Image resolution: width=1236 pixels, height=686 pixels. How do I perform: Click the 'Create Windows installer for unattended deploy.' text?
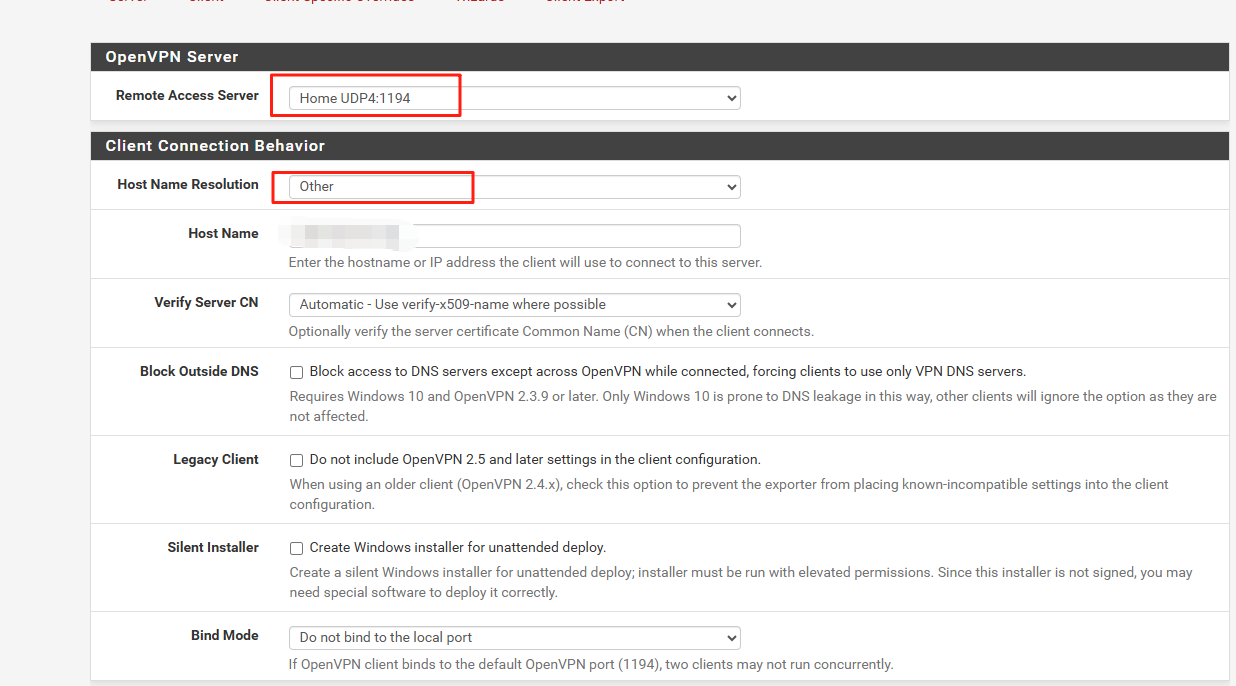(x=458, y=548)
